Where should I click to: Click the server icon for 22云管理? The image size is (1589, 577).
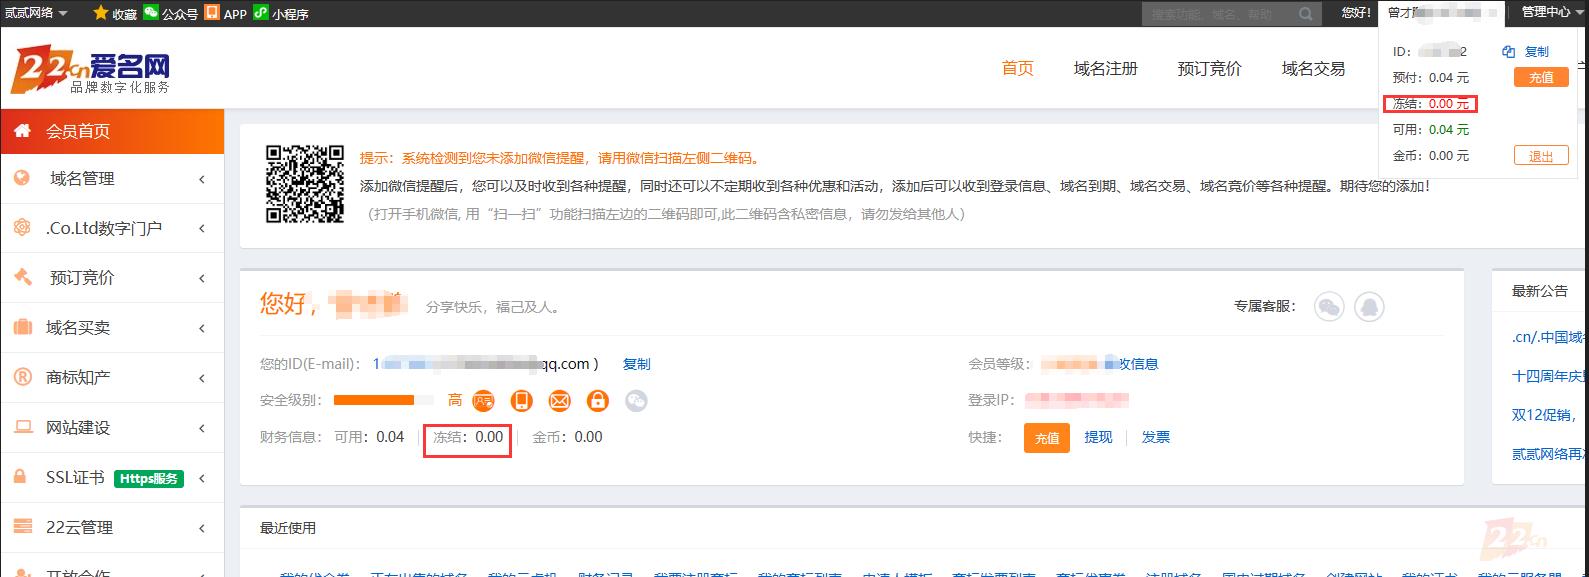pos(22,527)
